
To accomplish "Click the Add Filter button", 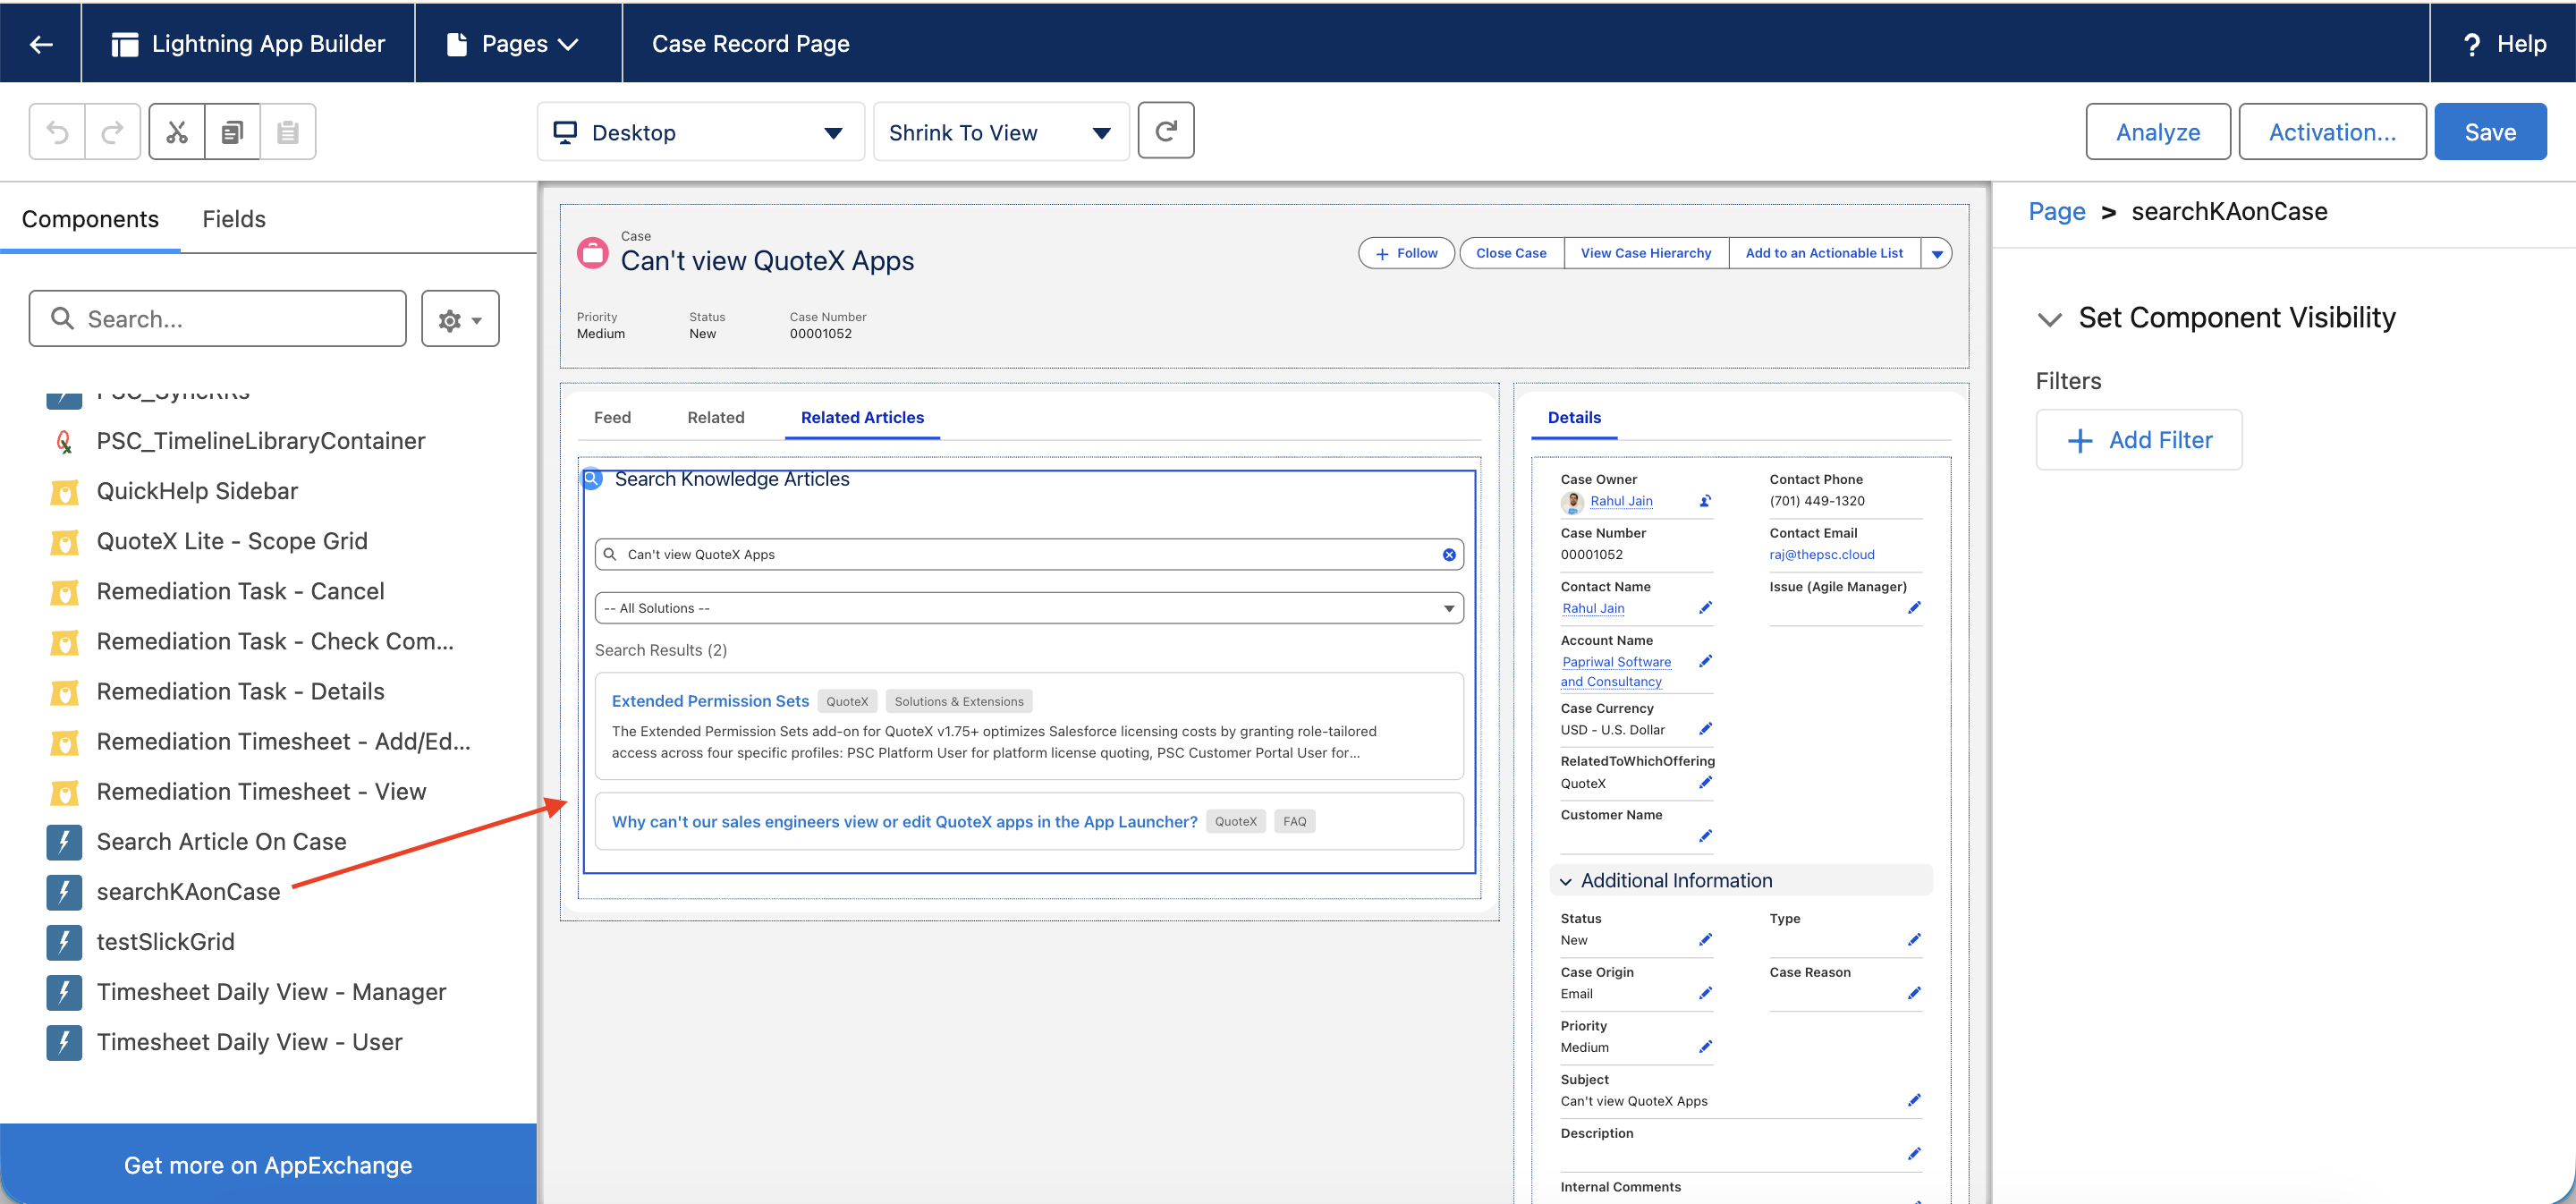I will coord(2139,440).
